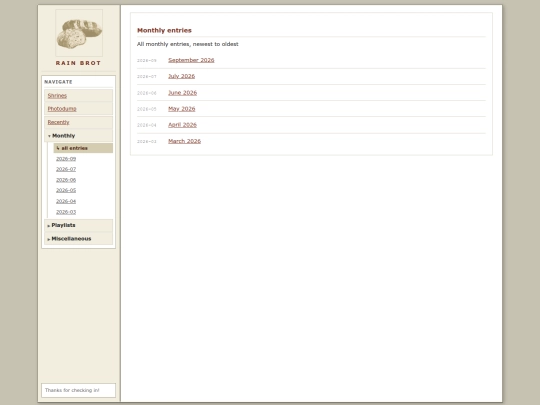540x405 pixels.
Task: Open 2026-03 in the sidebar
Action: tap(66, 212)
